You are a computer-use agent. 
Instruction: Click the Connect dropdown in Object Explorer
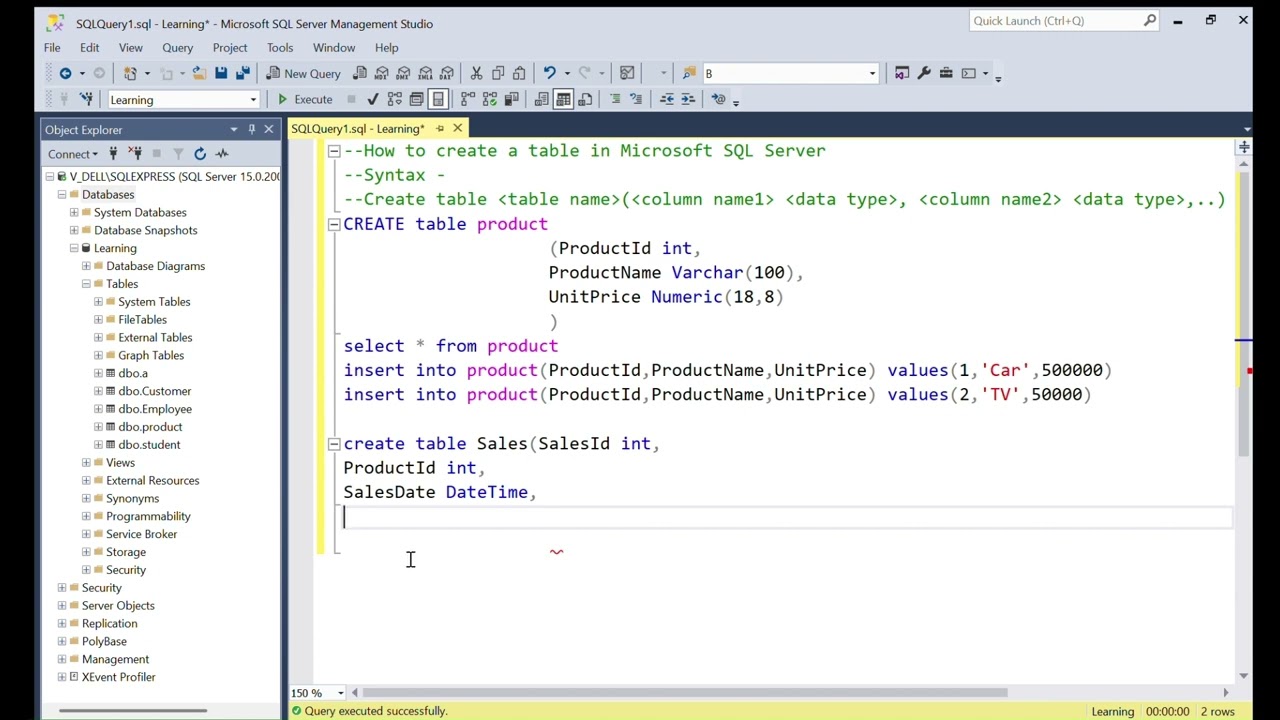[x=73, y=154]
